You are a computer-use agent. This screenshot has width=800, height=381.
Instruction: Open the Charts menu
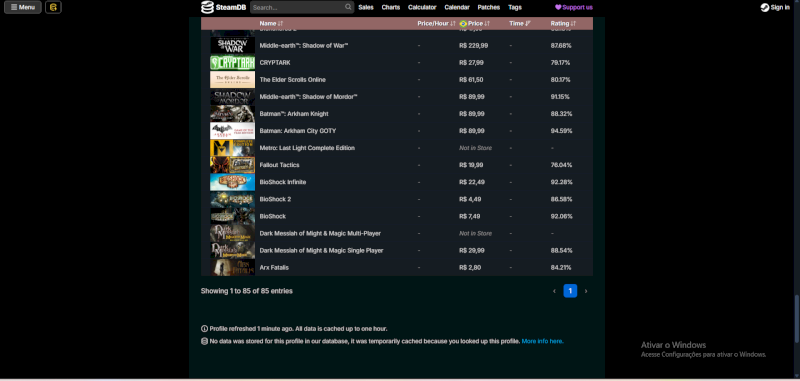391,7
